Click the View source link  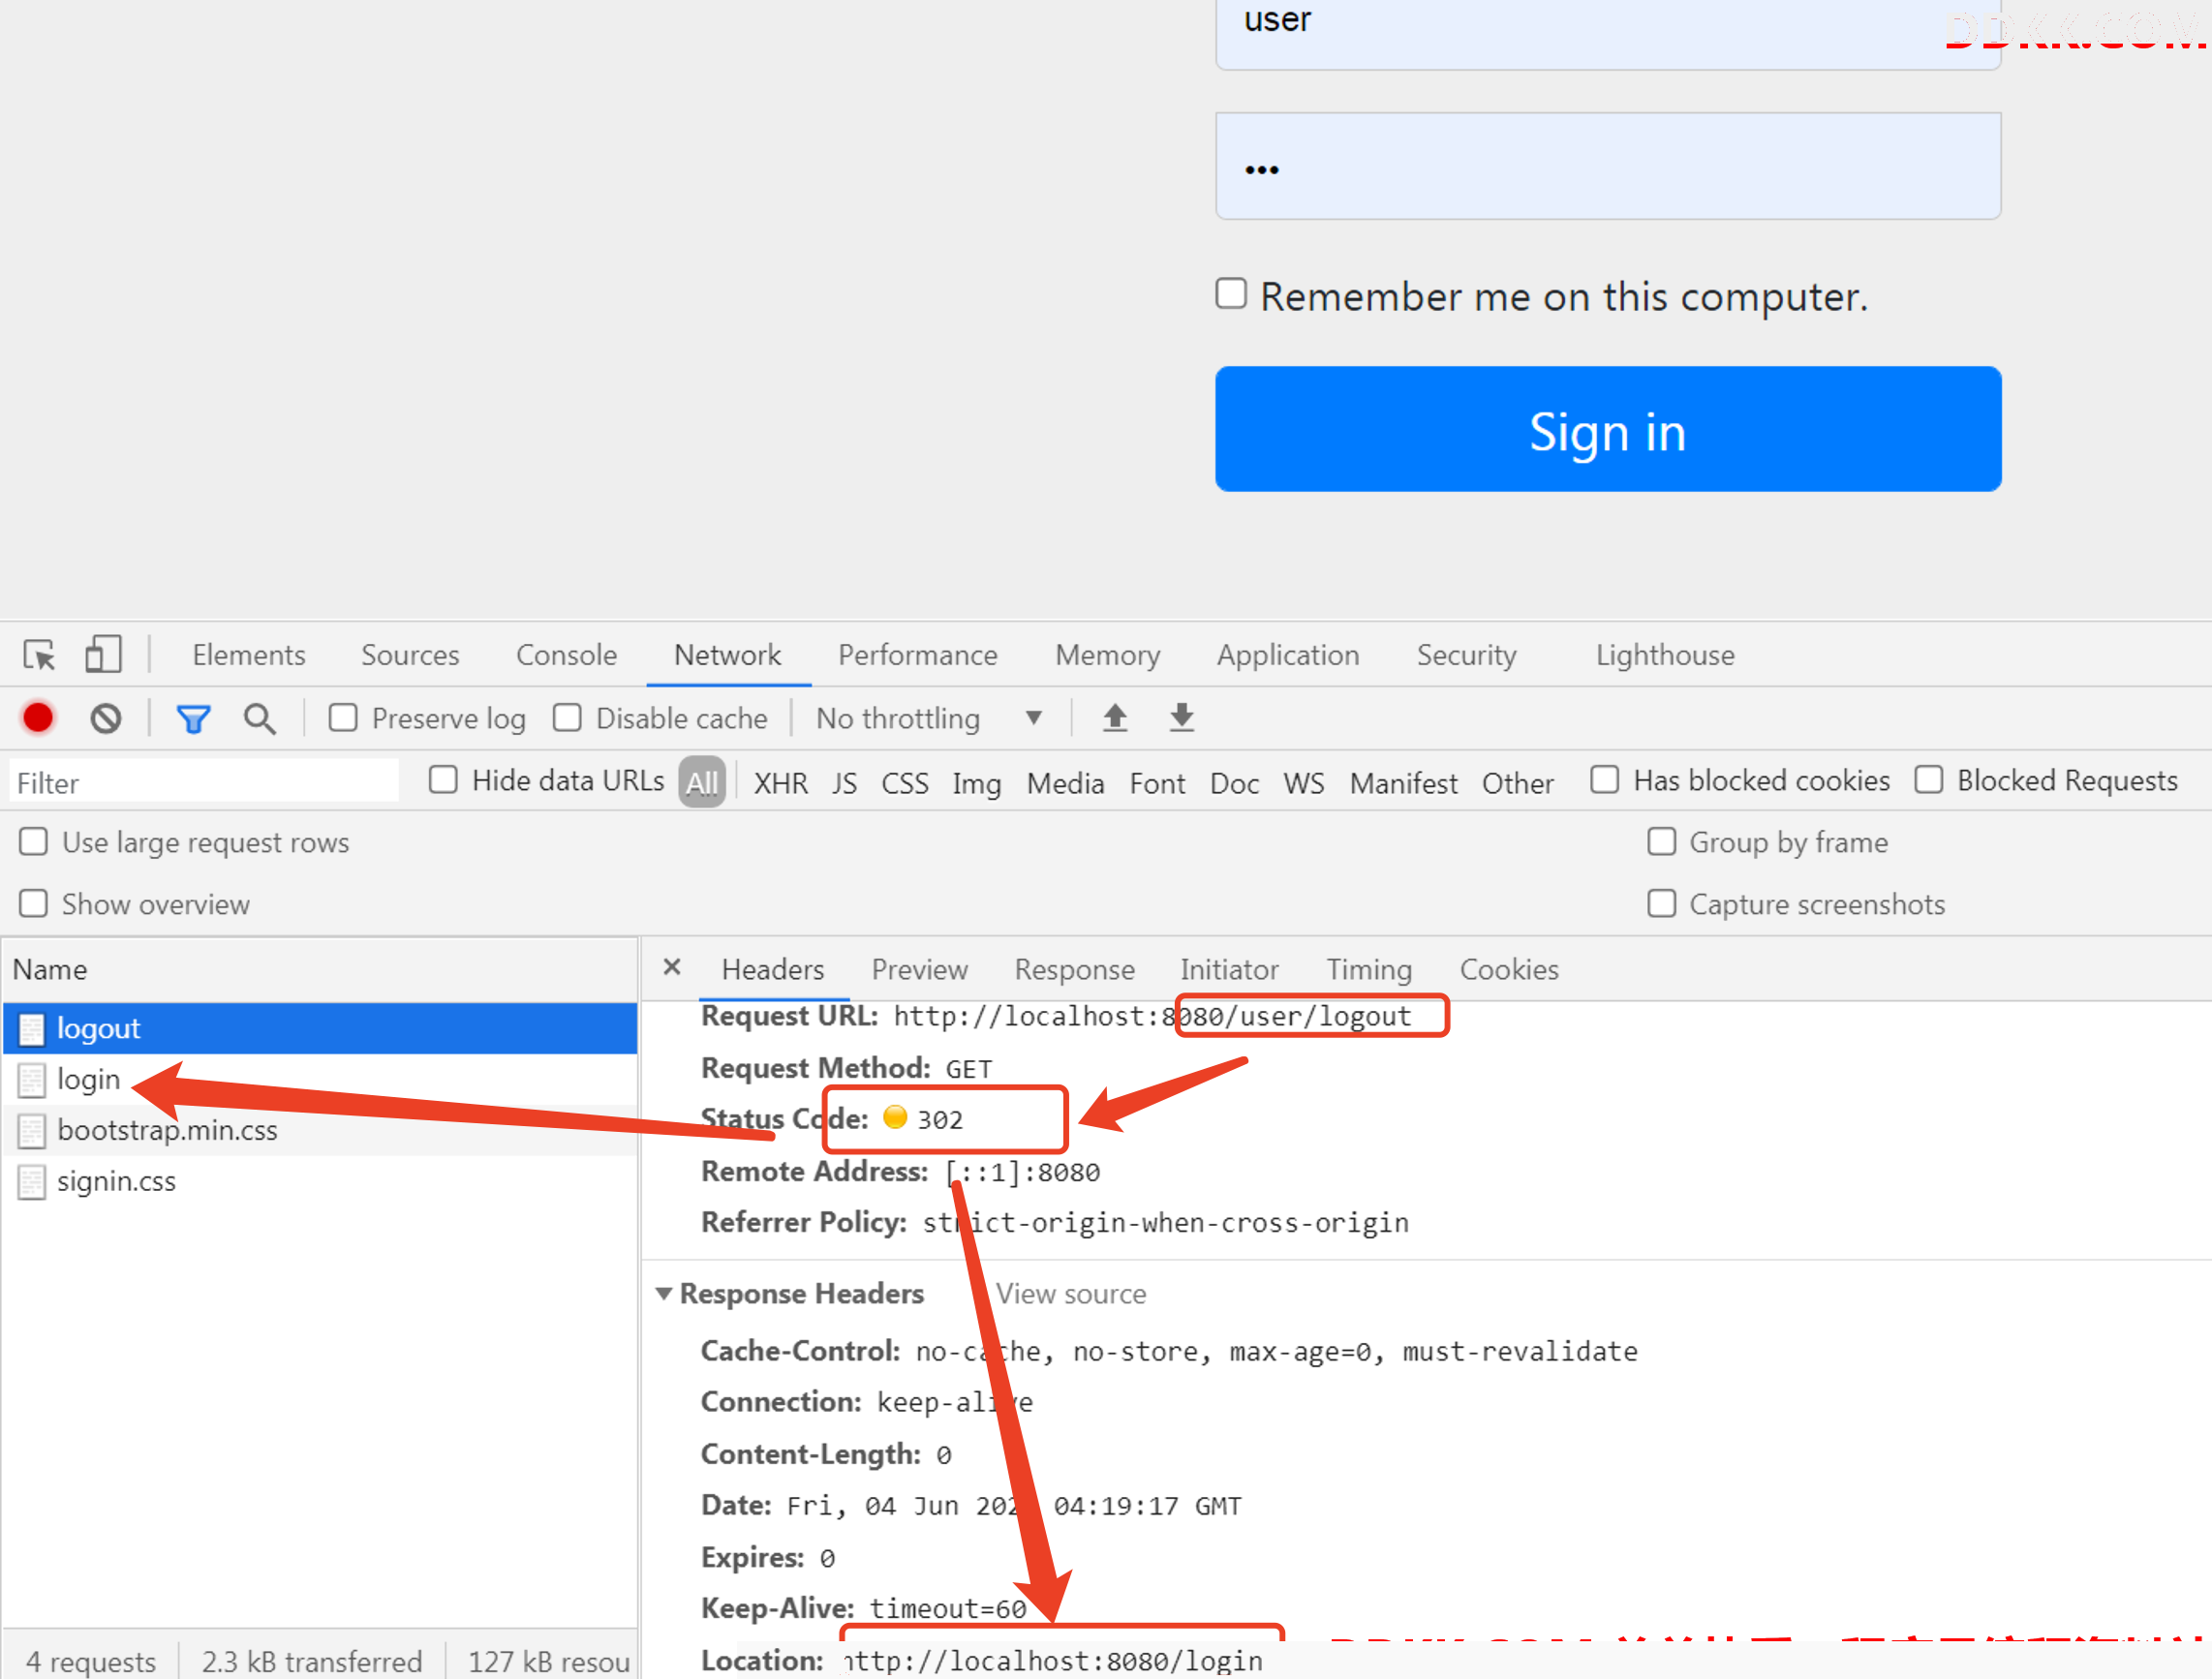coord(1070,1293)
